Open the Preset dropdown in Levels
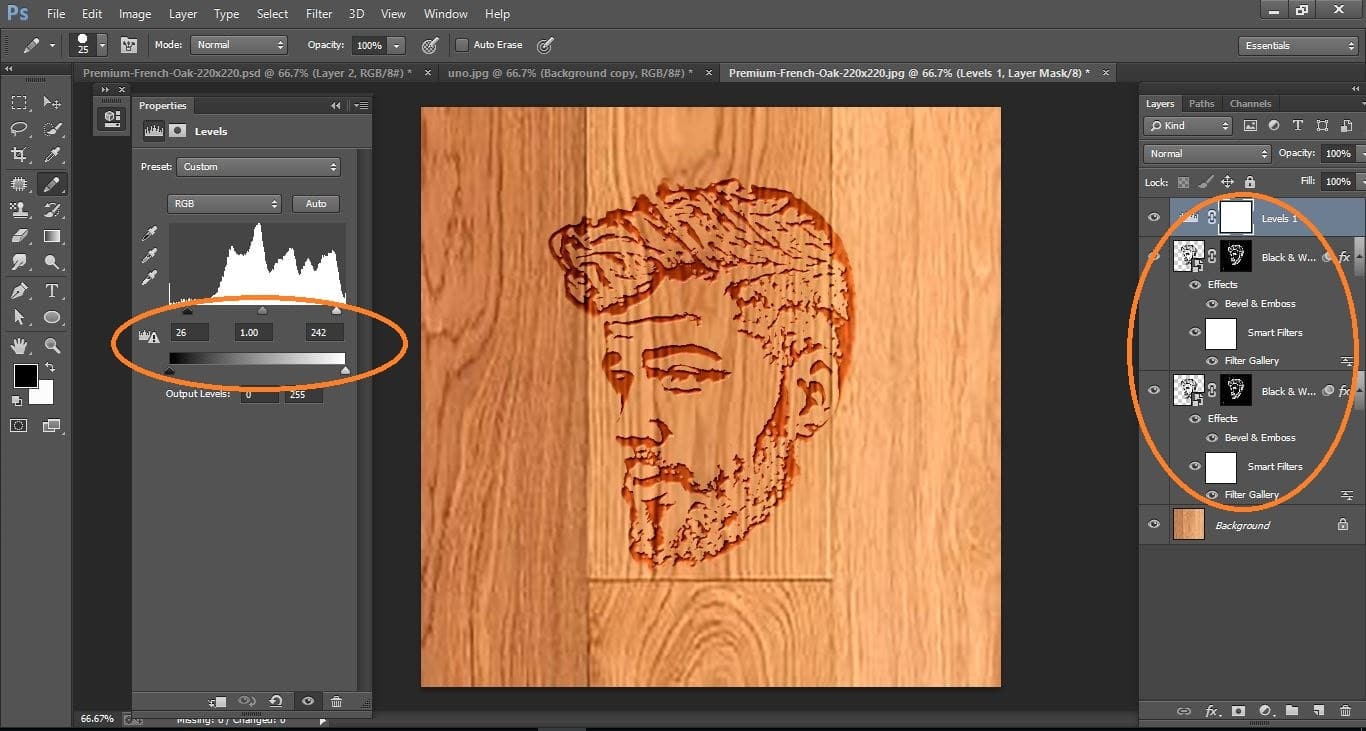Screen dimensions: 1366x731 (258, 167)
